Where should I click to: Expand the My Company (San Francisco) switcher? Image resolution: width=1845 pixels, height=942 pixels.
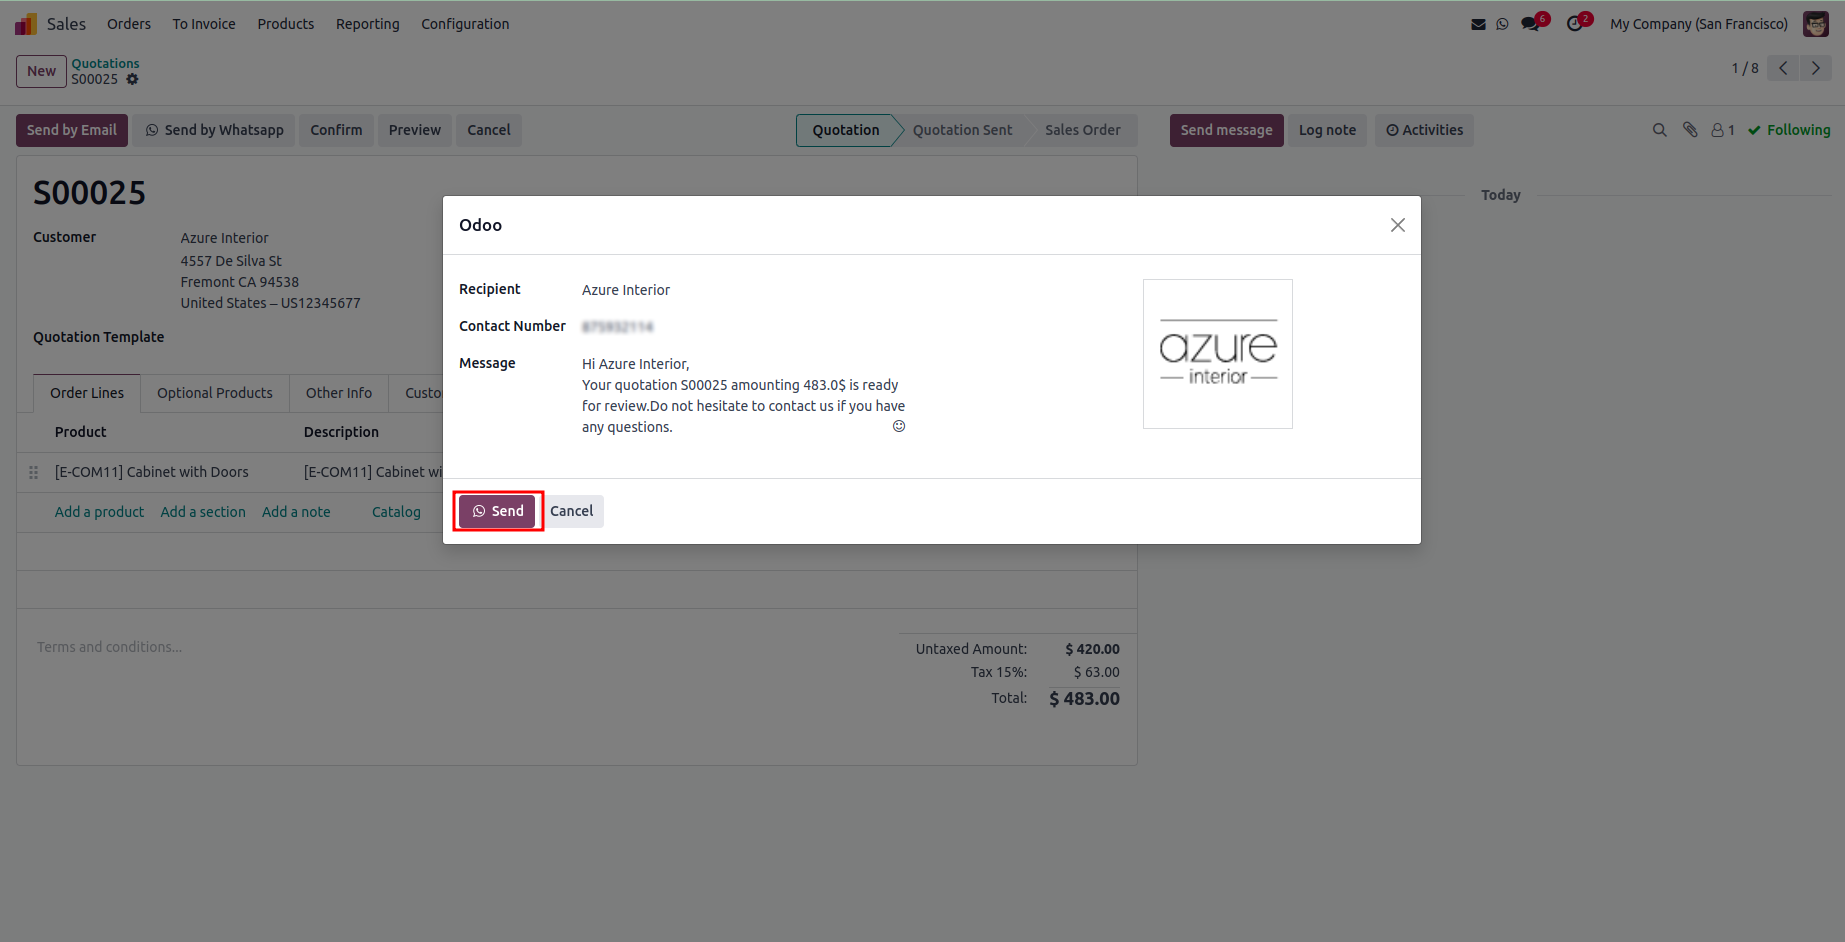pos(1698,24)
